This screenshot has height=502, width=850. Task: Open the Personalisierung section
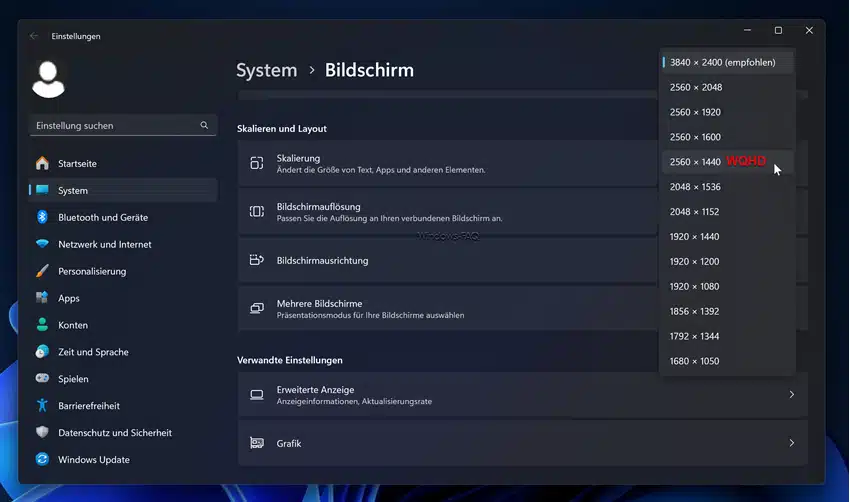pyautogui.click(x=123, y=271)
